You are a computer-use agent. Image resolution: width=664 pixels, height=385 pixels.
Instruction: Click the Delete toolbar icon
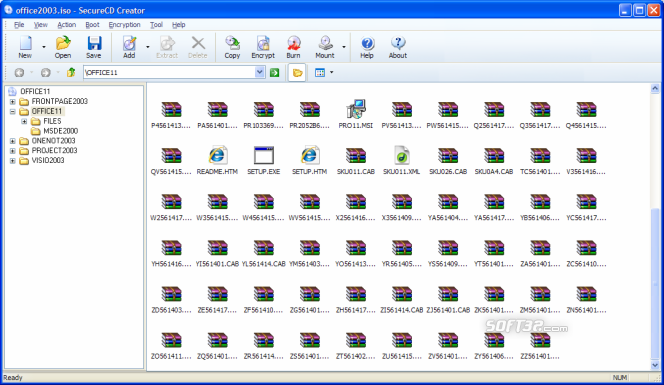pos(198,47)
